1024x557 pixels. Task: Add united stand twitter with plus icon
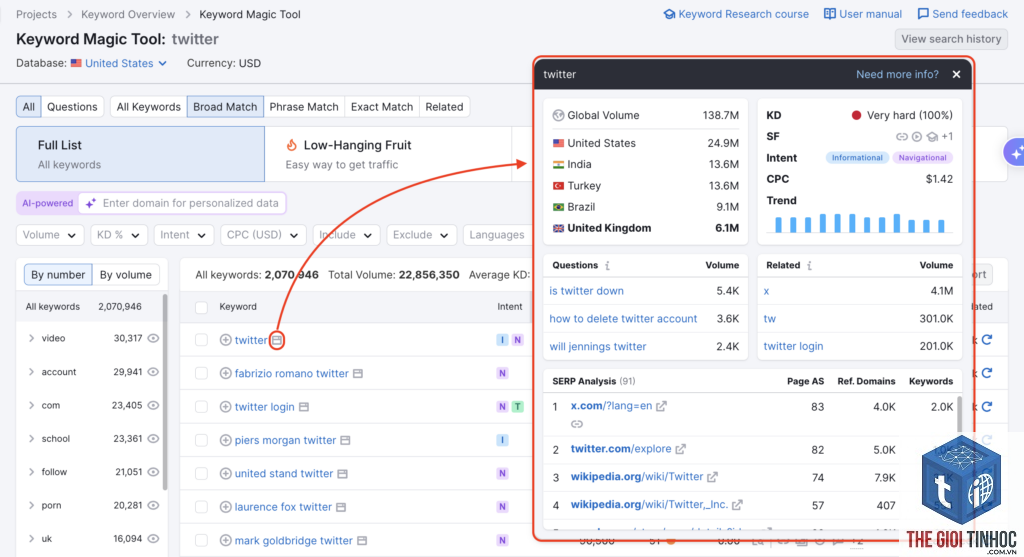(225, 473)
